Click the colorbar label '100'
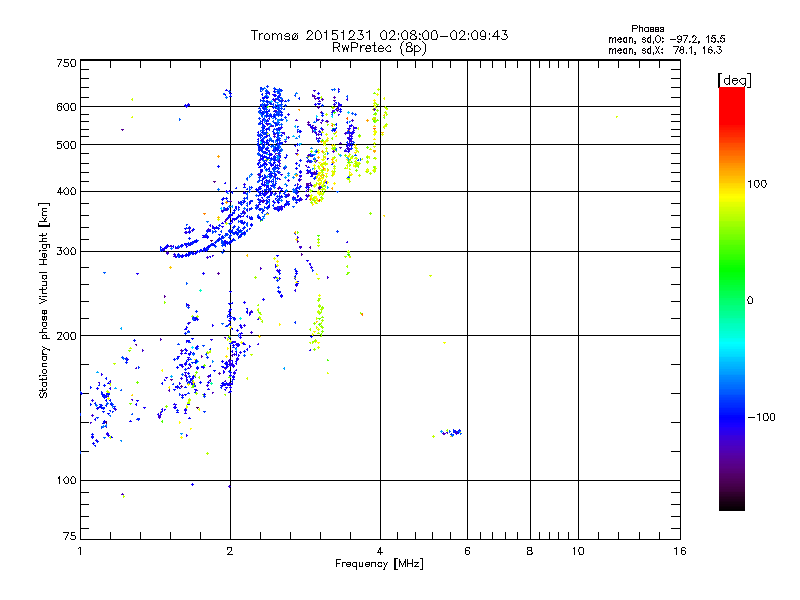This screenshot has height=600, width=800. (x=757, y=184)
